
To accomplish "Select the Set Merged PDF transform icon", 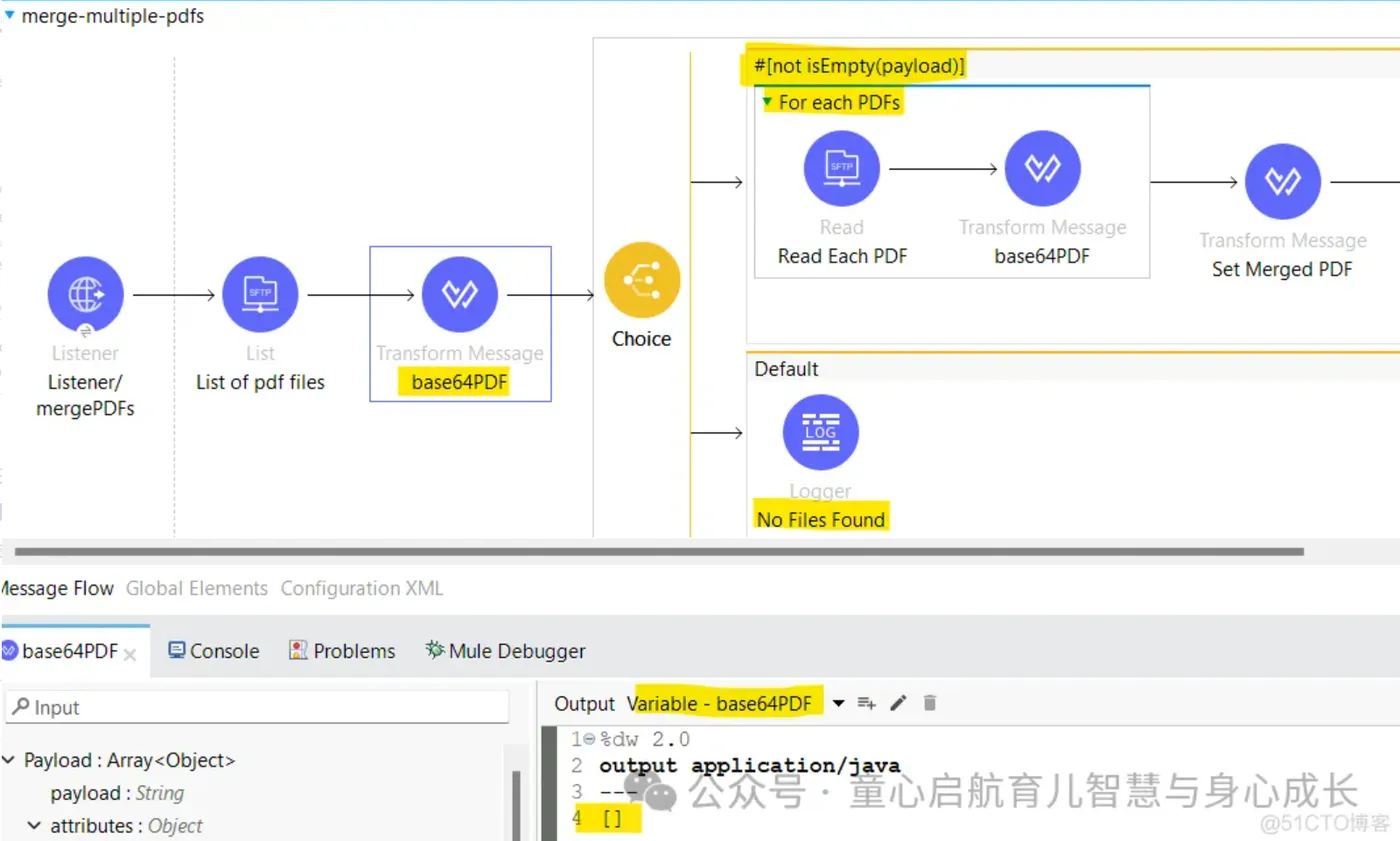I will pyautogui.click(x=1282, y=182).
